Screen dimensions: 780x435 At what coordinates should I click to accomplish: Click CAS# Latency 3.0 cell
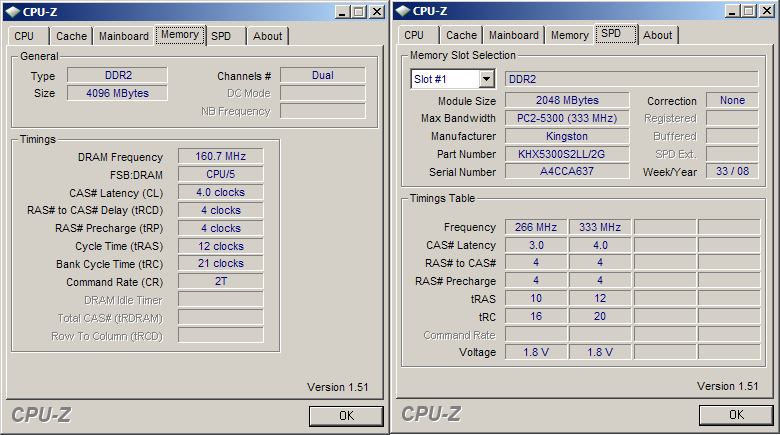(x=536, y=245)
